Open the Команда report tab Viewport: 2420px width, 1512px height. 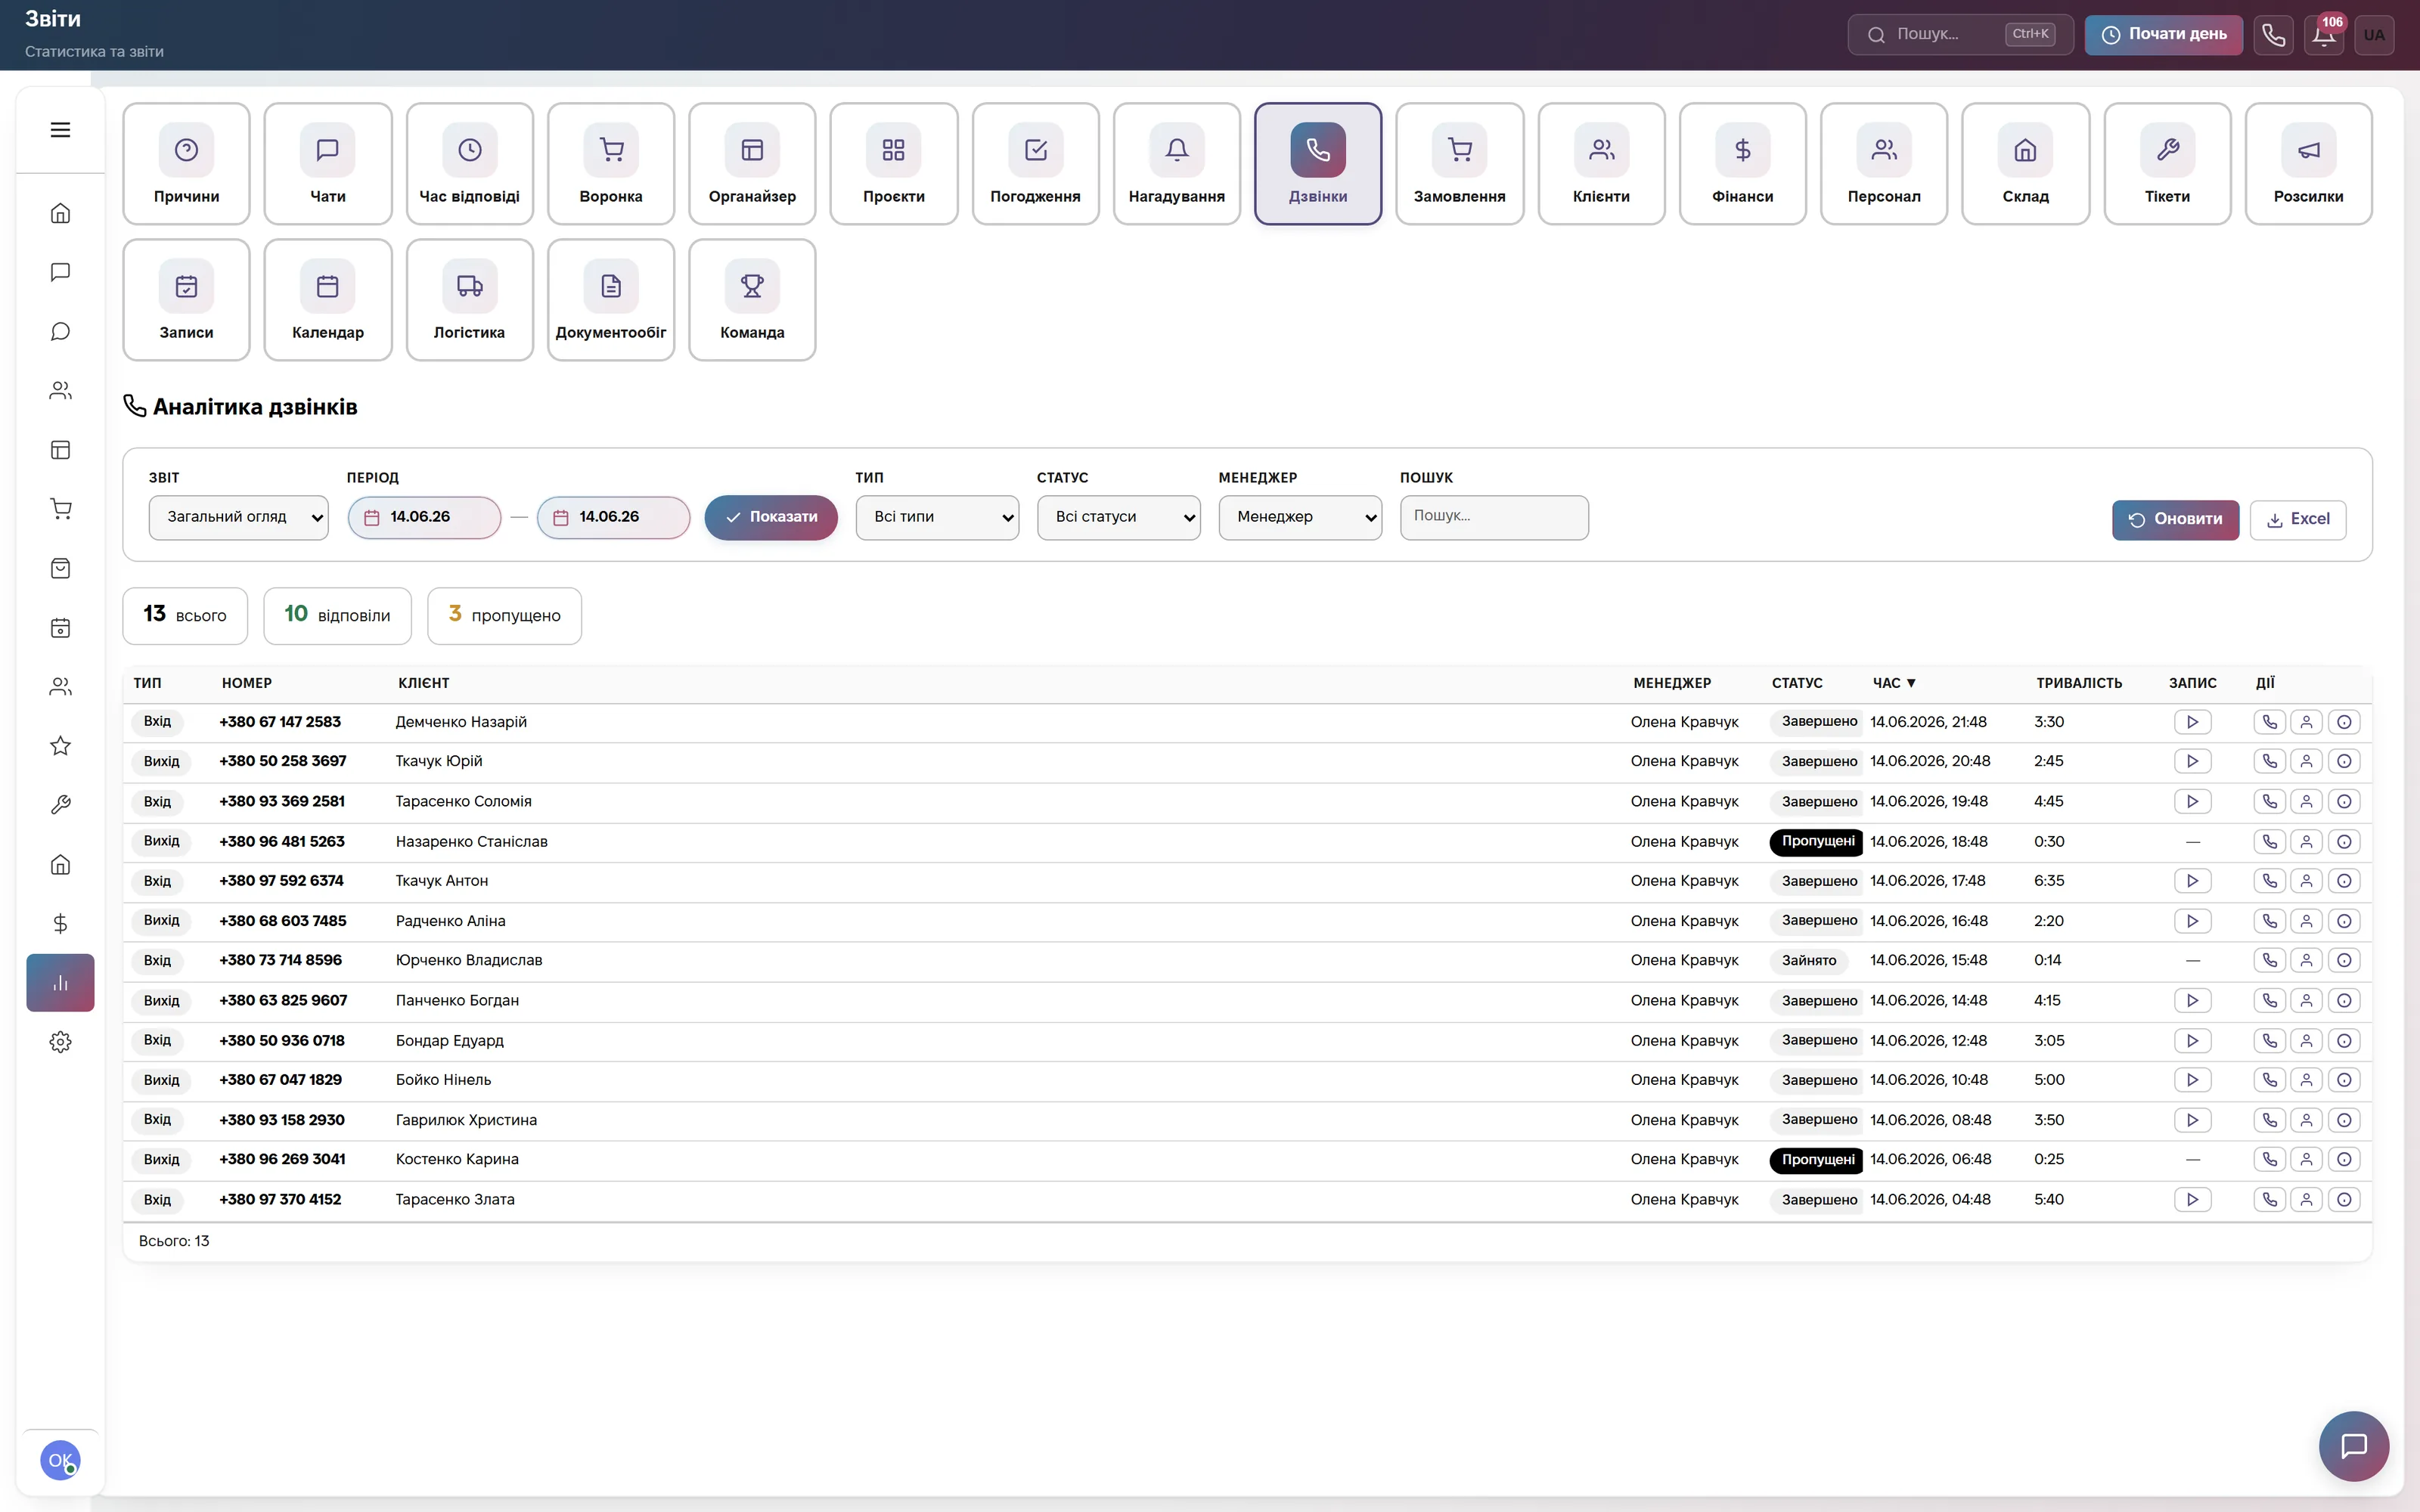click(752, 300)
